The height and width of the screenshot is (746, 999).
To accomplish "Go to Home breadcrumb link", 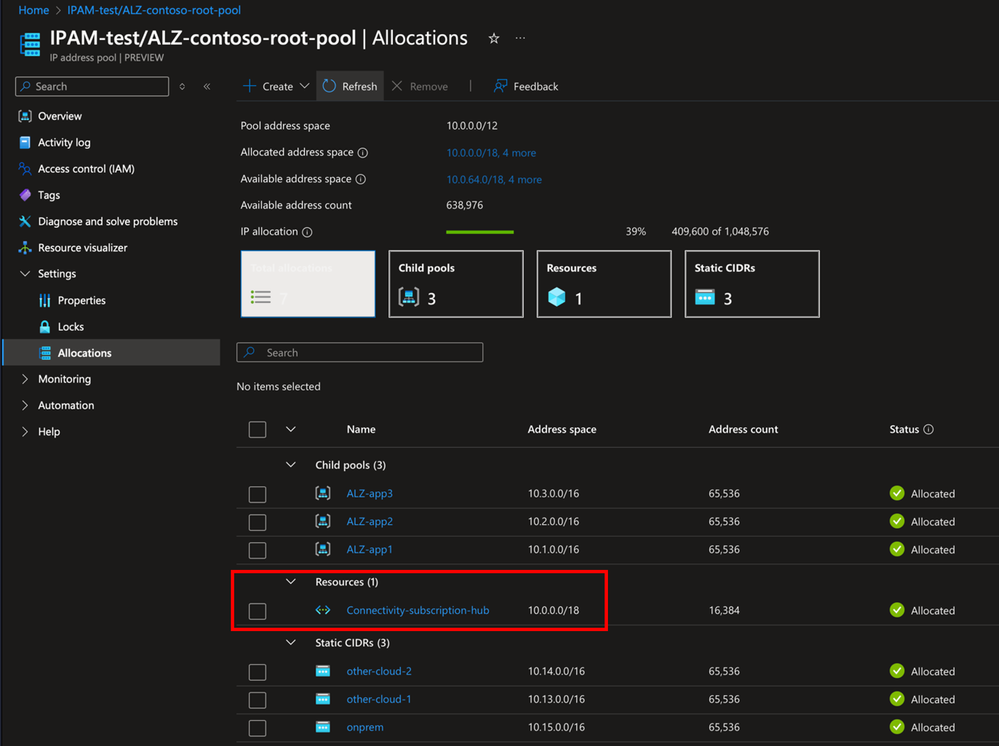I will [34, 10].
